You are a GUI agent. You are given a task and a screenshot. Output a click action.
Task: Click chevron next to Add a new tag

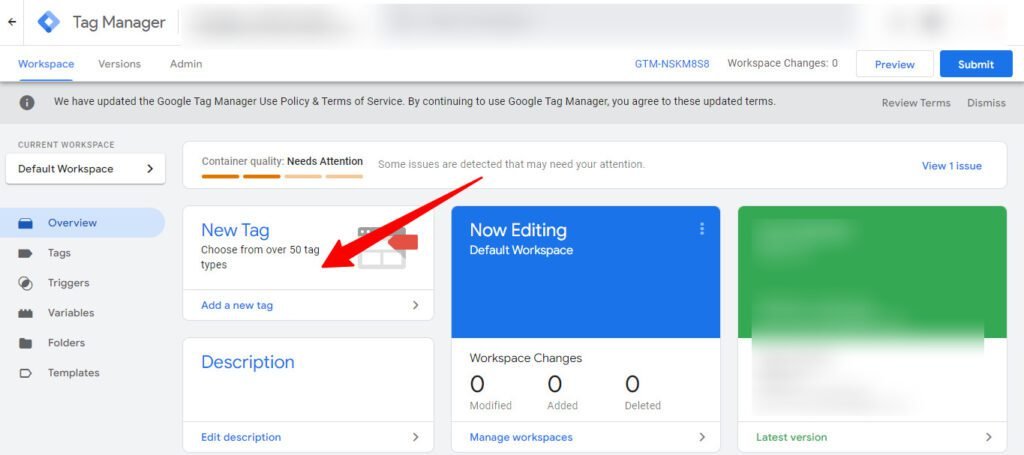(x=415, y=306)
